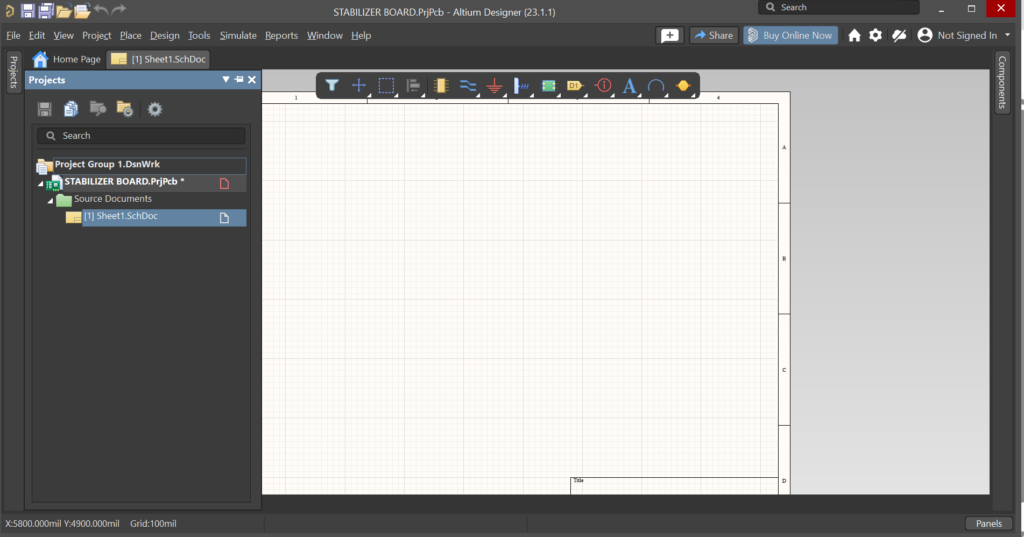Screen dimensions: 1024x537
Task: Toggle the notifications disabled cloud icon
Action: coord(899,35)
